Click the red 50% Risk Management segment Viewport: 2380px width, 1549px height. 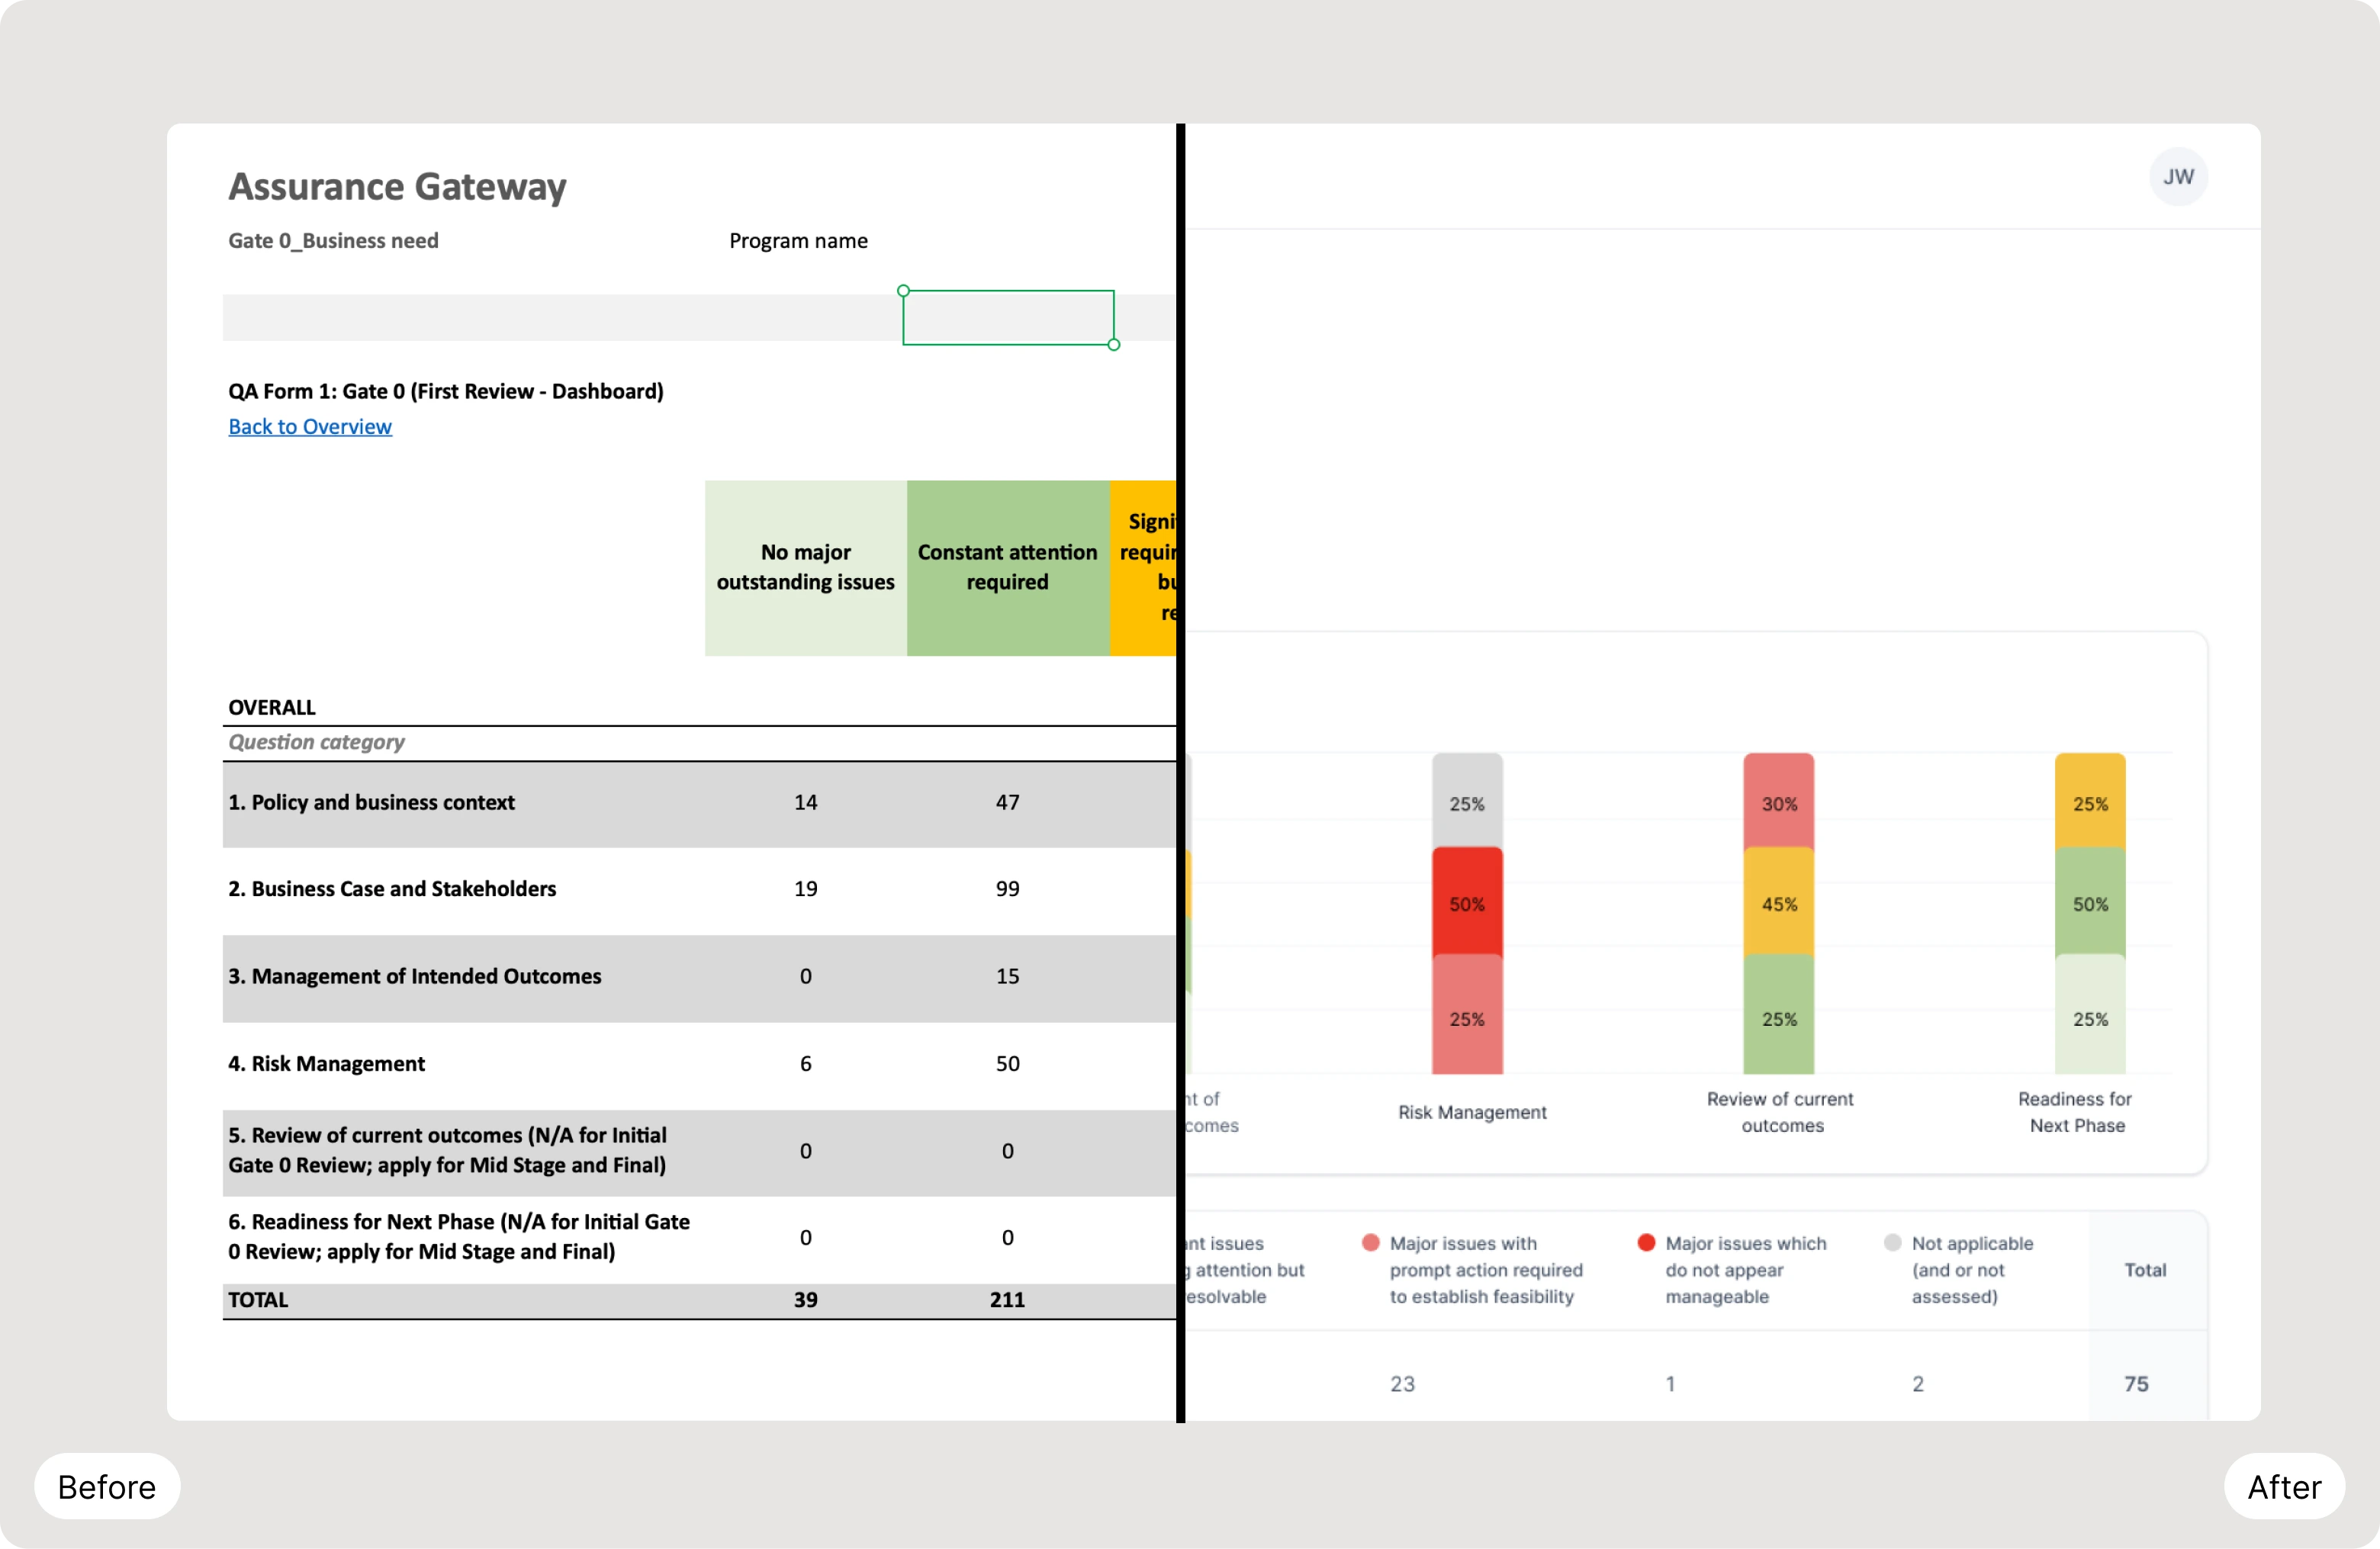1466,903
